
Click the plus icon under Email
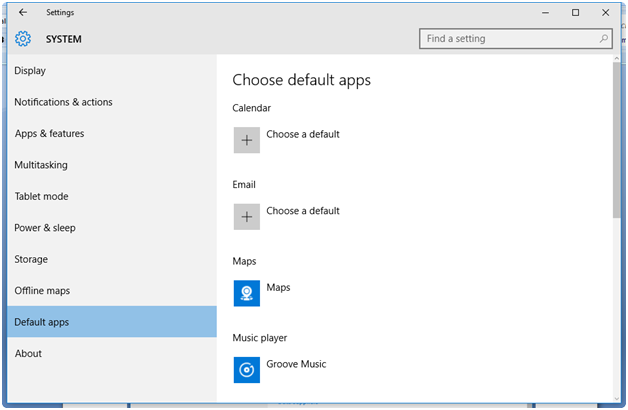(247, 216)
